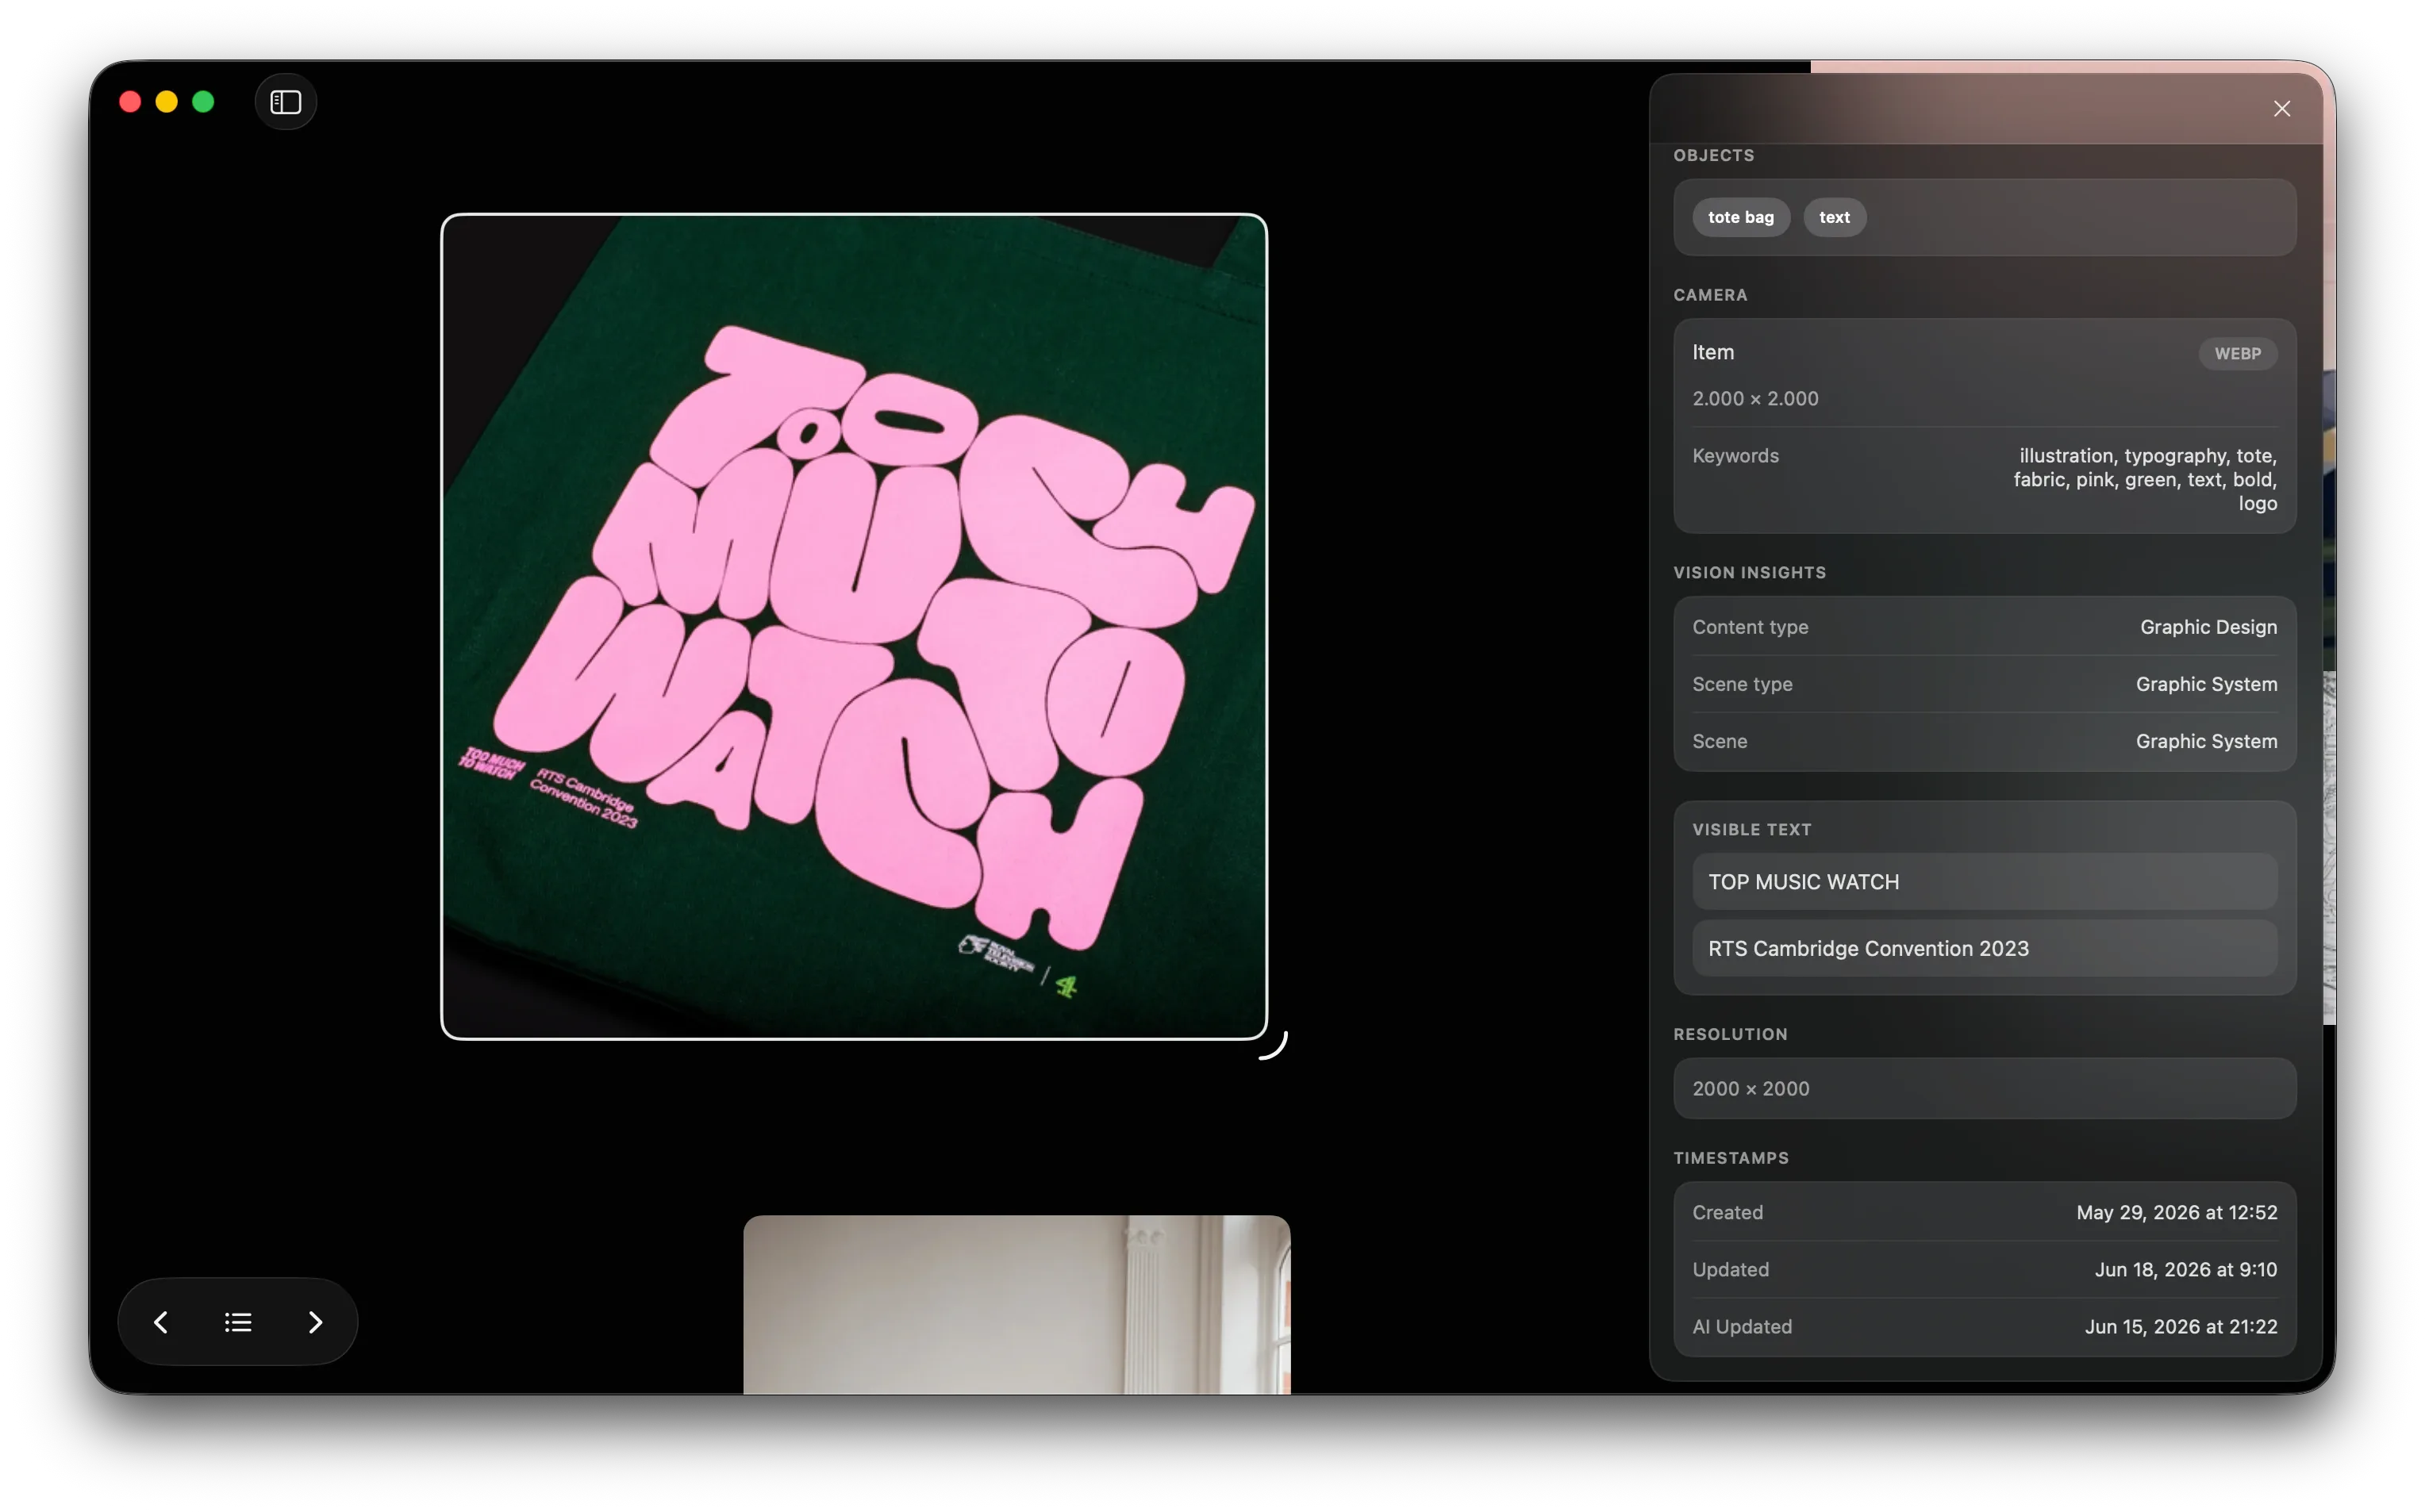Open the list view icon
The image size is (2425, 1512).
[238, 1322]
